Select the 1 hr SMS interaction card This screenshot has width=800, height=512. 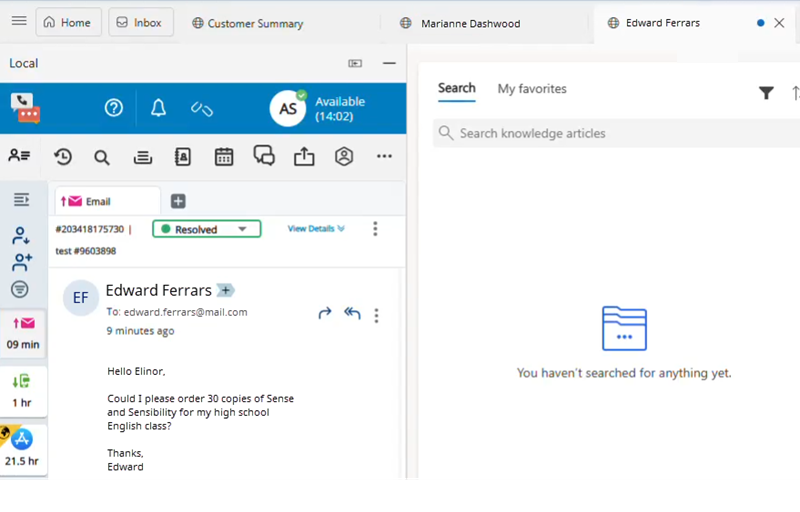click(22, 389)
